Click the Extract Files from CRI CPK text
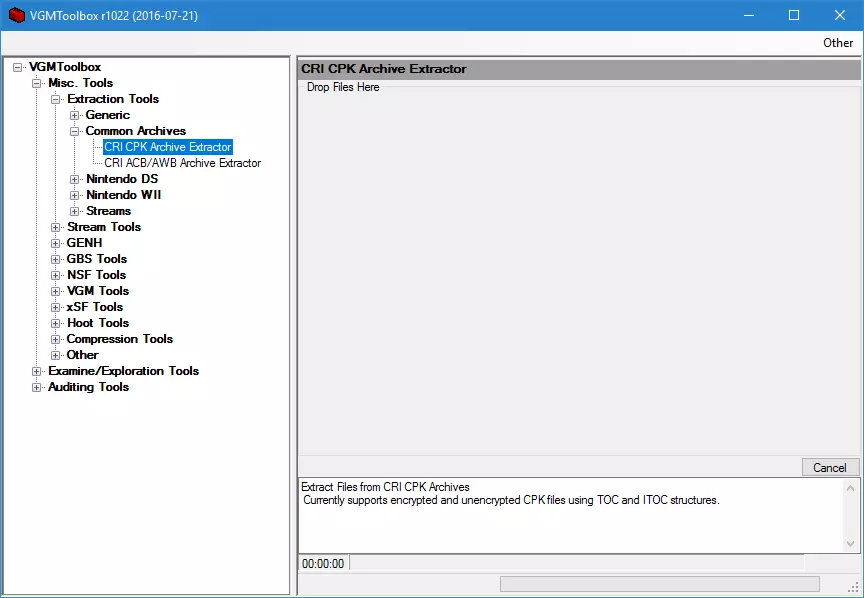The width and height of the screenshot is (864, 598). pyautogui.click(x=385, y=487)
